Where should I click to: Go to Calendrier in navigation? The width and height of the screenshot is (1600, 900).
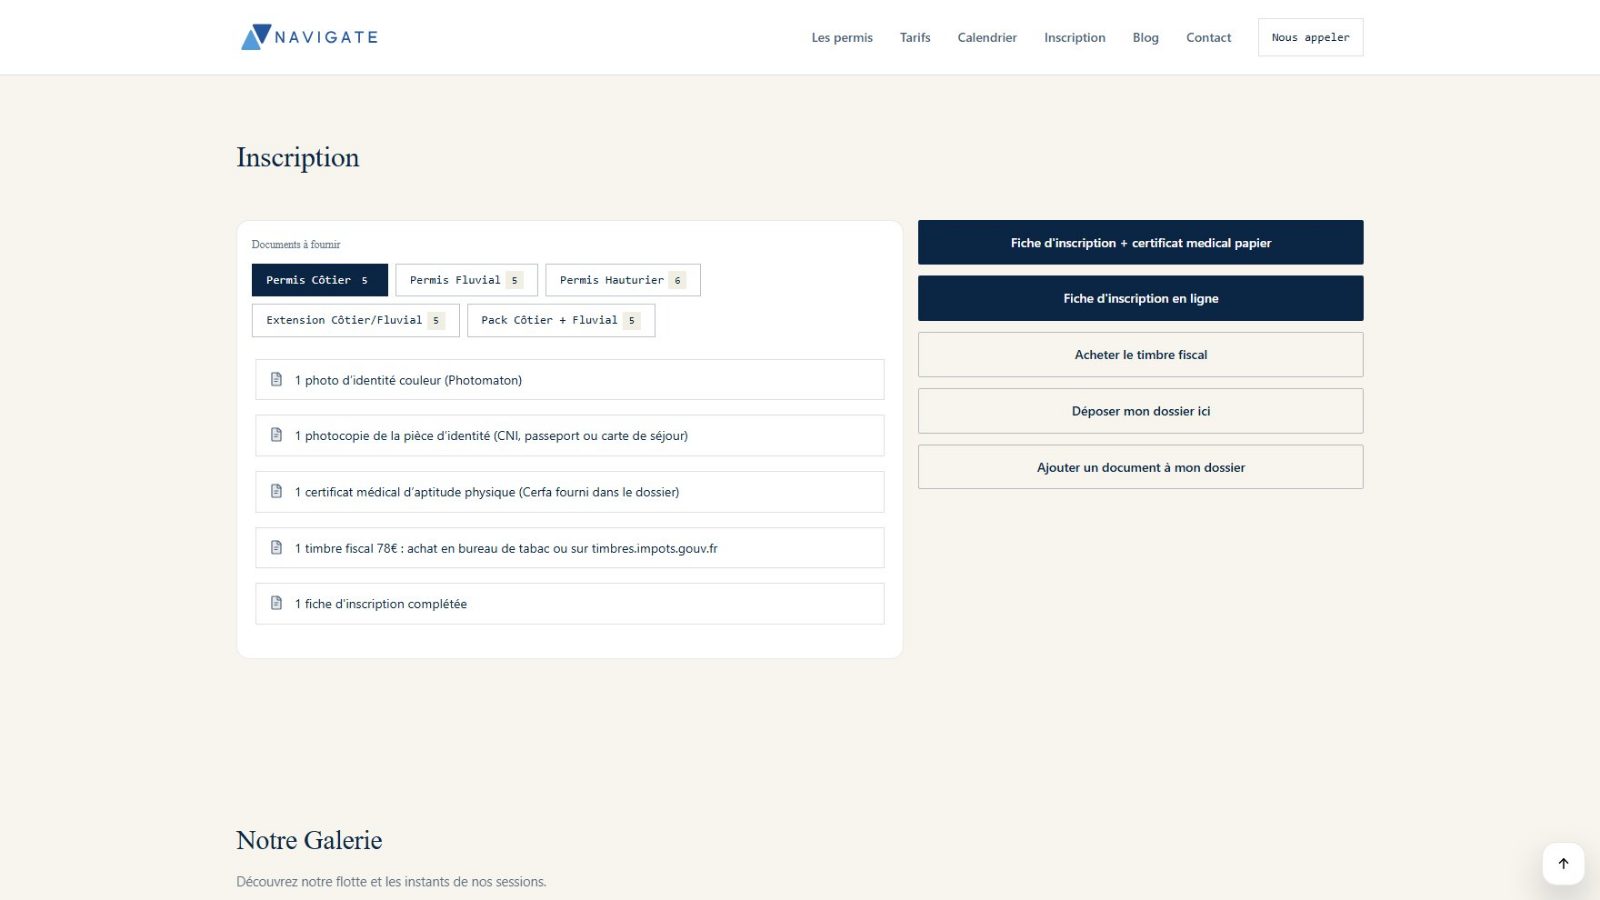[x=987, y=38]
